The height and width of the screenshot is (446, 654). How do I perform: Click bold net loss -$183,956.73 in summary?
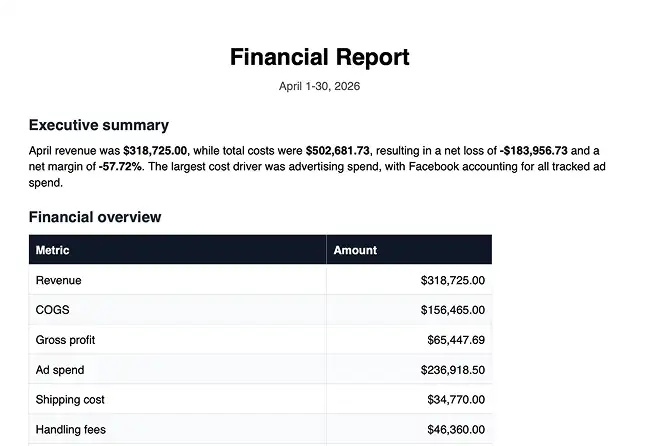point(533,151)
